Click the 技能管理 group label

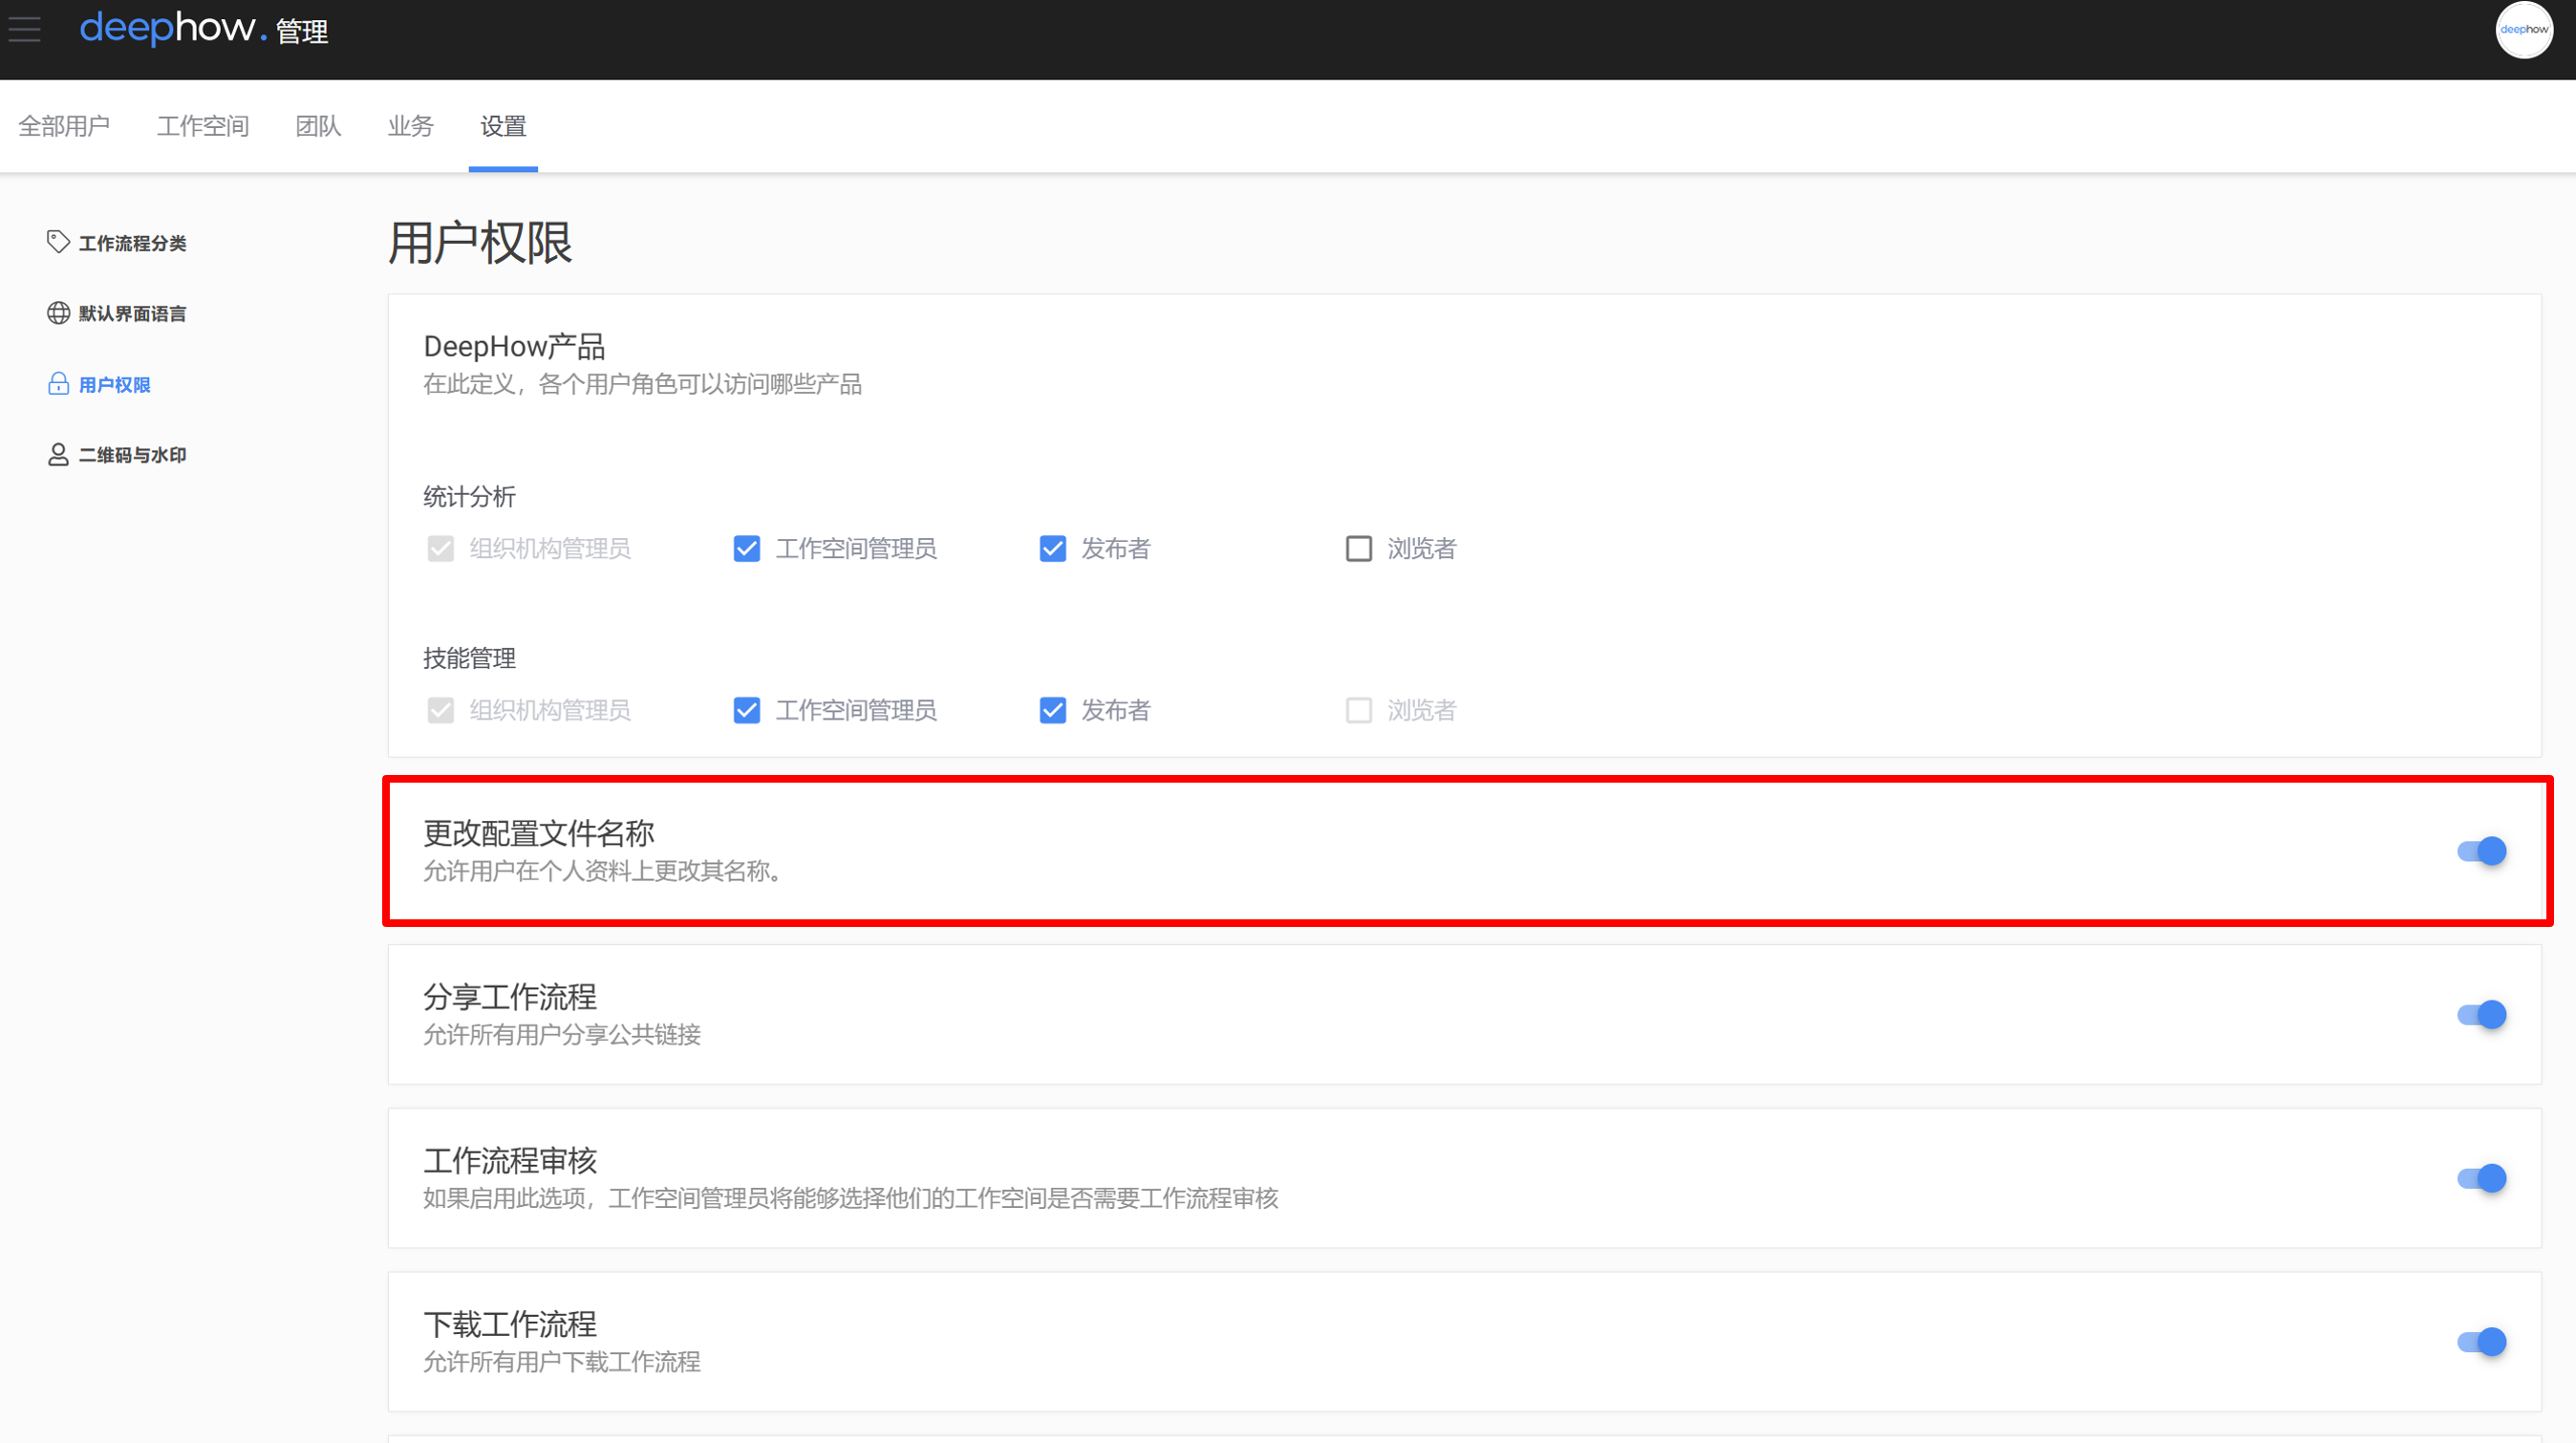(x=469, y=659)
